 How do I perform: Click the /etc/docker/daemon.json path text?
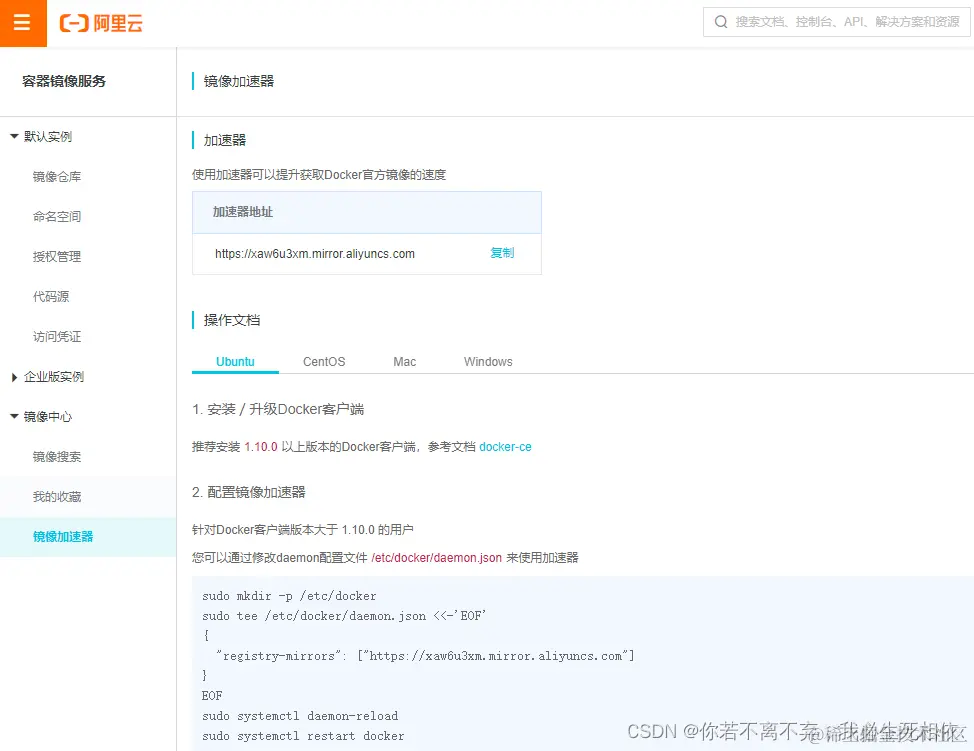point(436,558)
